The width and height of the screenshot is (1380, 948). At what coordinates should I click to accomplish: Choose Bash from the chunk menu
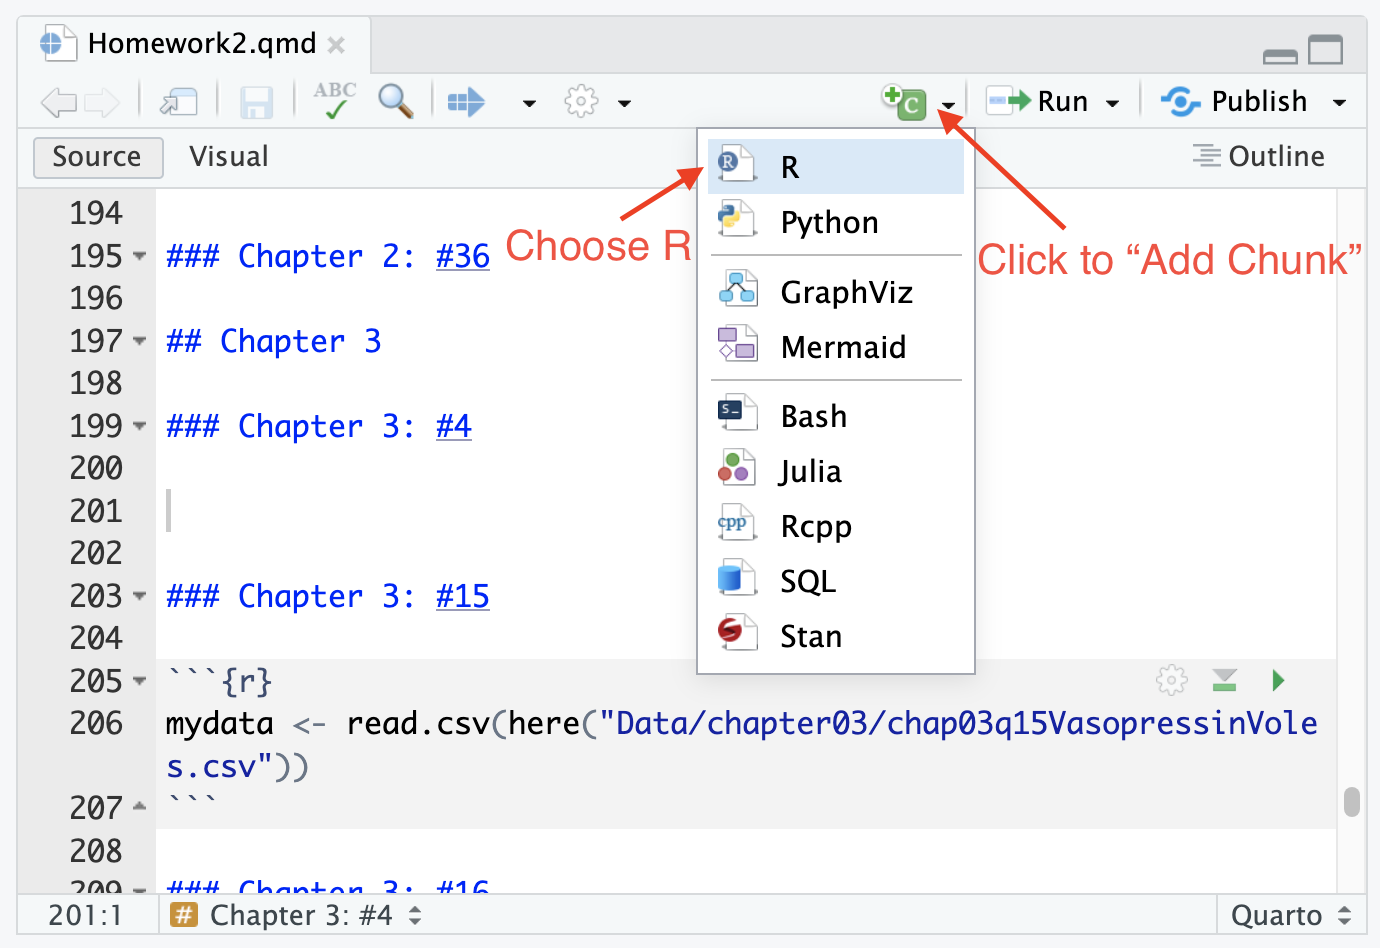tap(835, 415)
